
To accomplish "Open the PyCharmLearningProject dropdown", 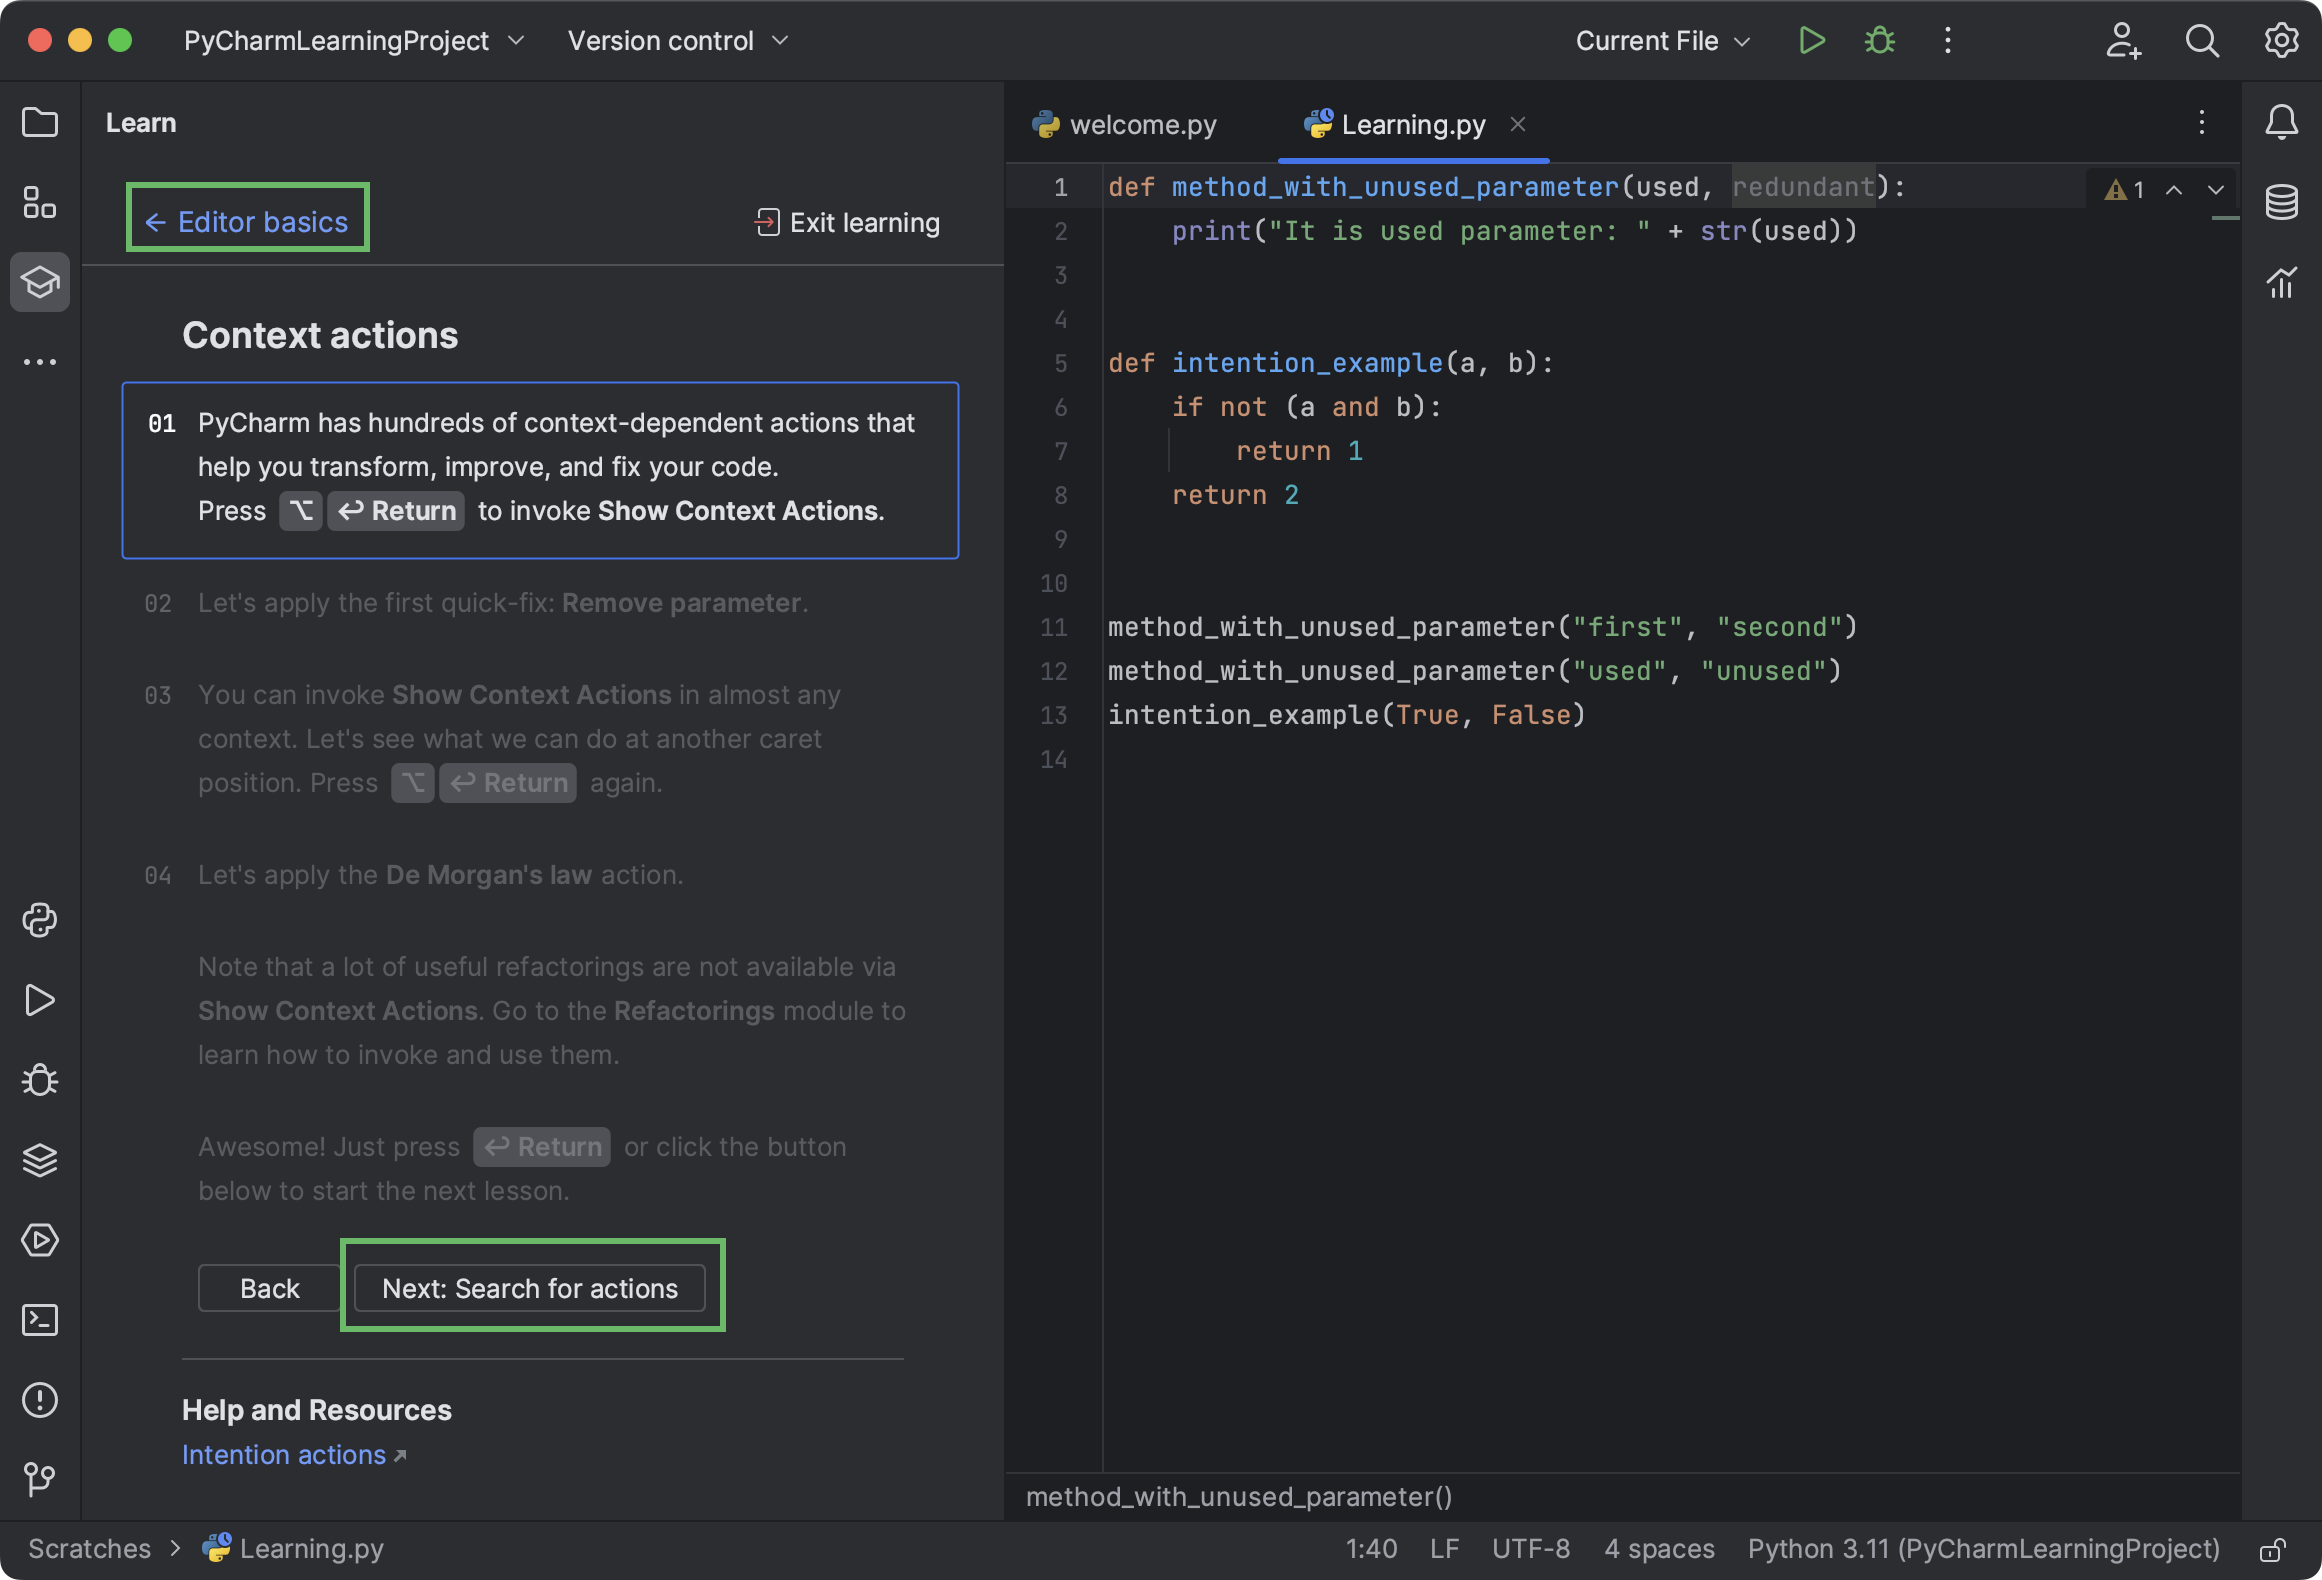I will pyautogui.click(x=350, y=40).
